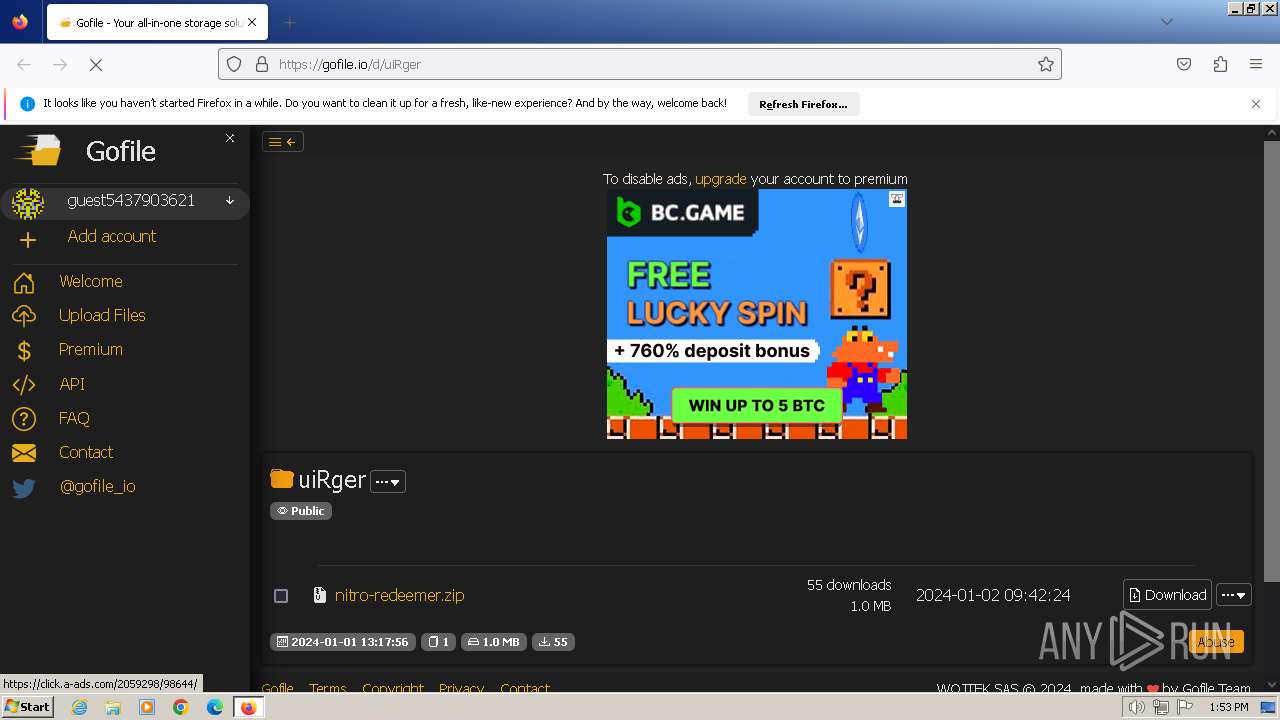Click the Abuse report button

pyautogui.click(x=1216, y=642)
